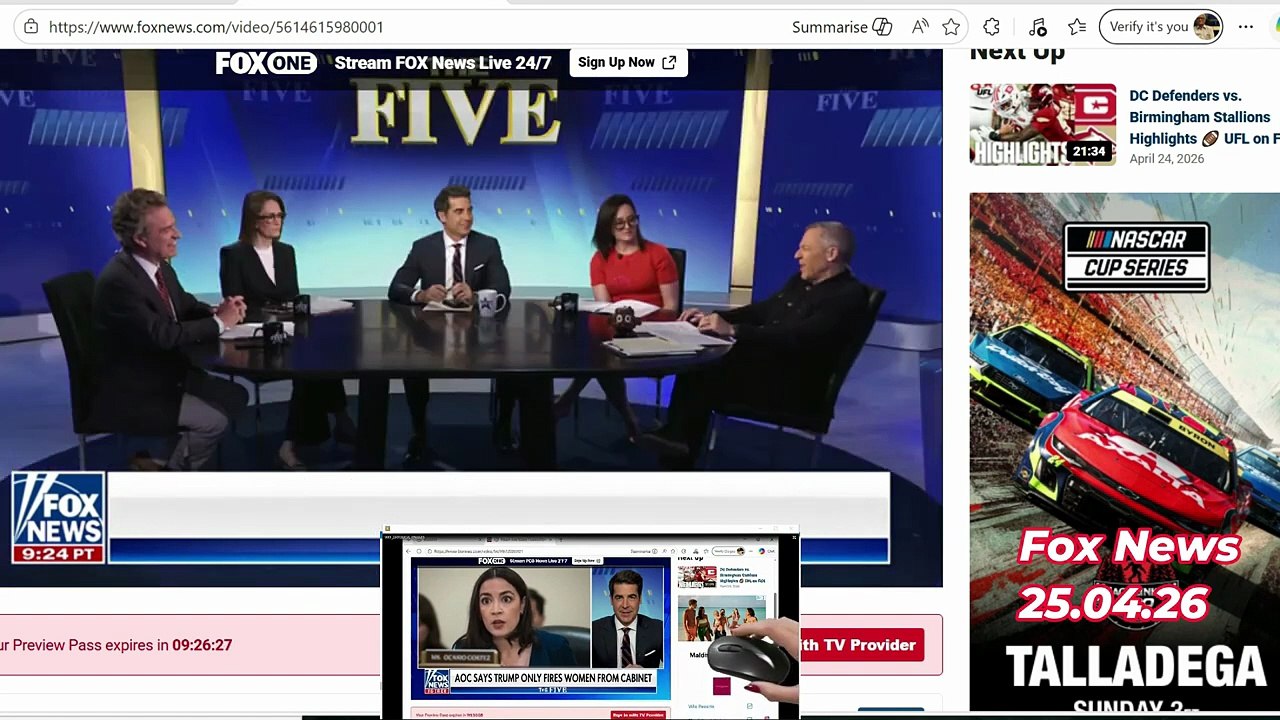This screenshot has width=1280, height=720.
Task: Start Read aloud from the address bar
Action: pos(920,27)
